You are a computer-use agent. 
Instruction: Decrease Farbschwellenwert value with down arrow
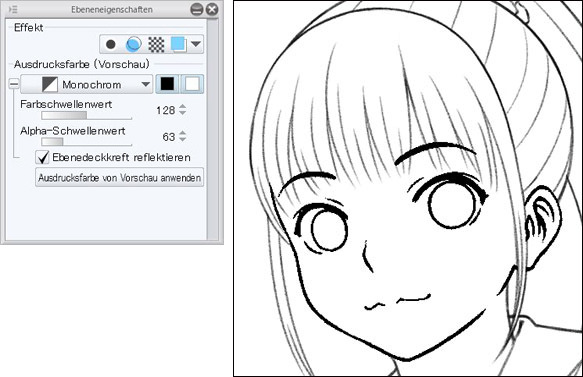(183, 113)
